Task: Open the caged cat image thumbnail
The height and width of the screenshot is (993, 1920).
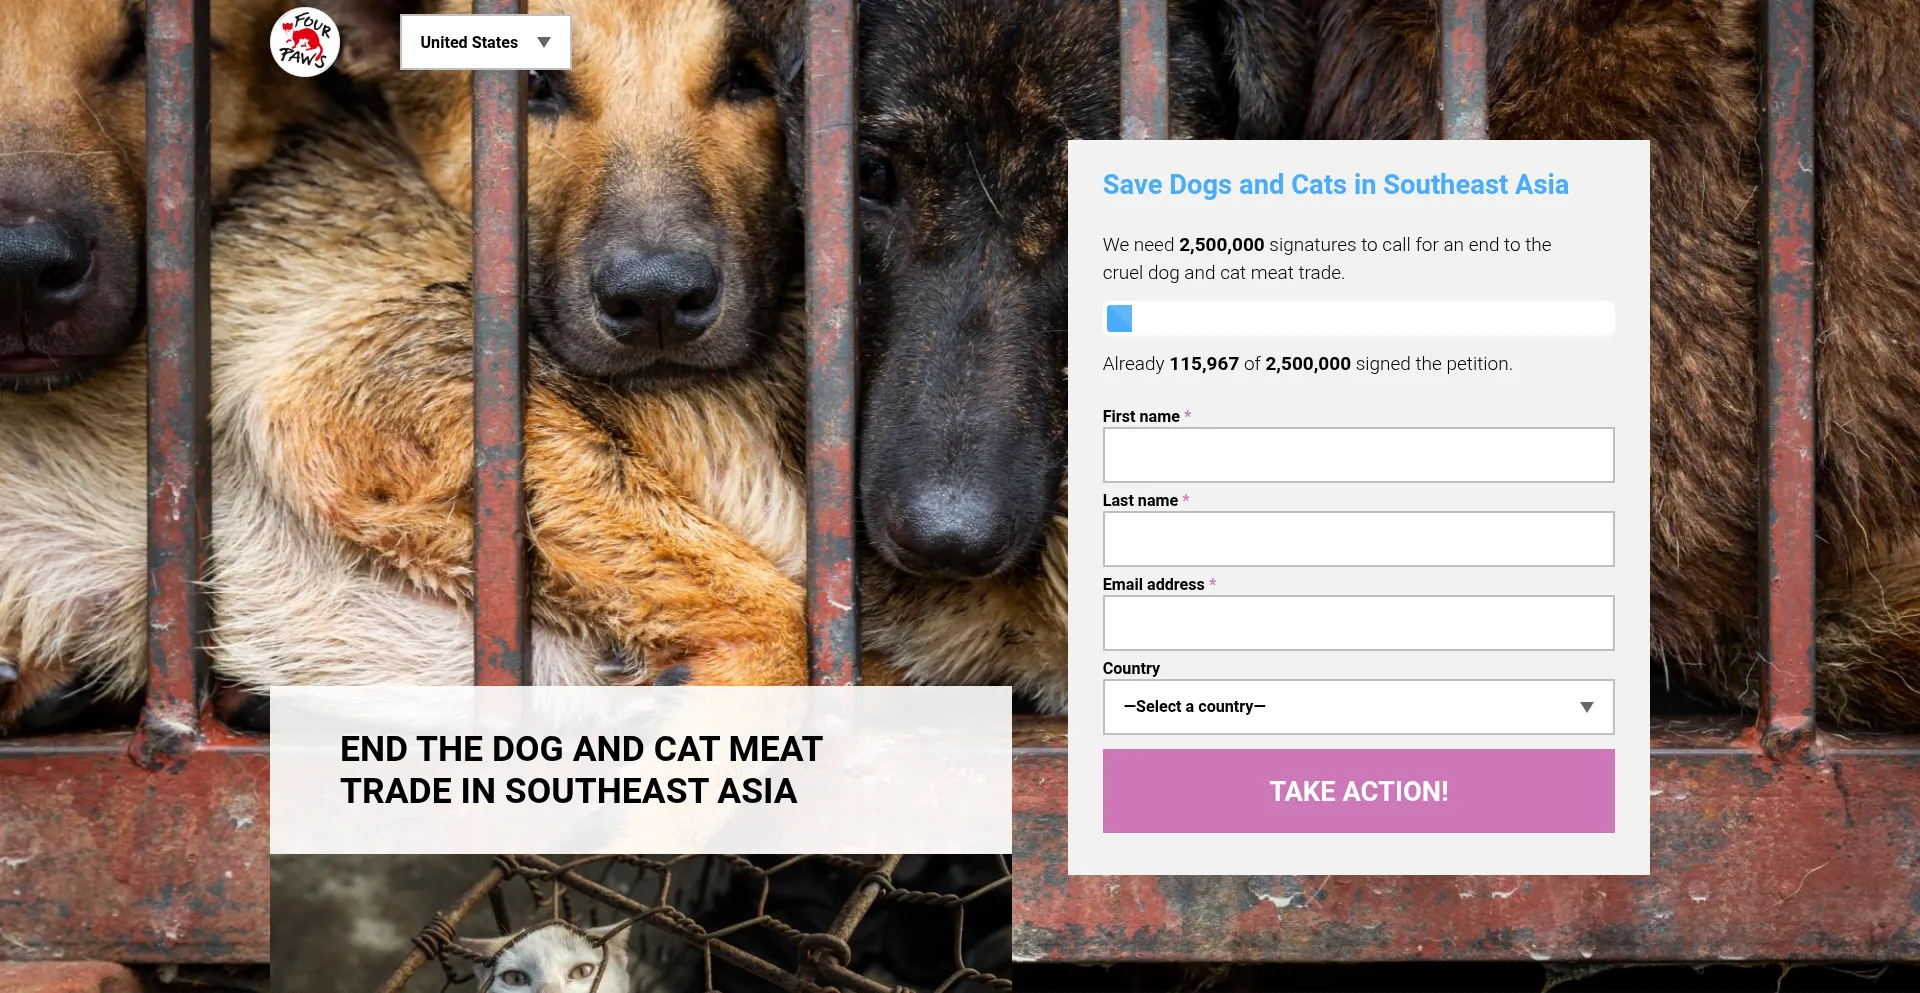Action: (640, 923)
